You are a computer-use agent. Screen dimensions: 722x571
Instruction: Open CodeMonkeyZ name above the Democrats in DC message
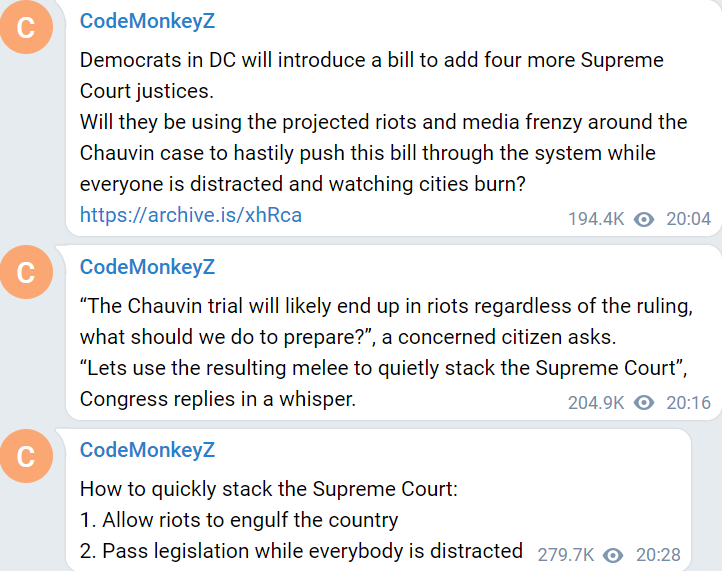[x=147, y=21]
